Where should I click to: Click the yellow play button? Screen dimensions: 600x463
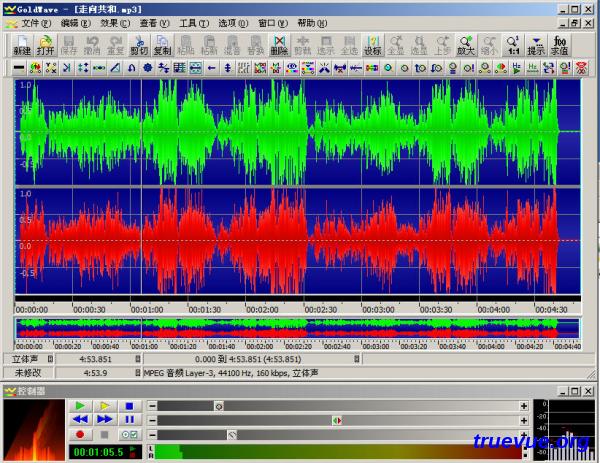click(104, 406)
